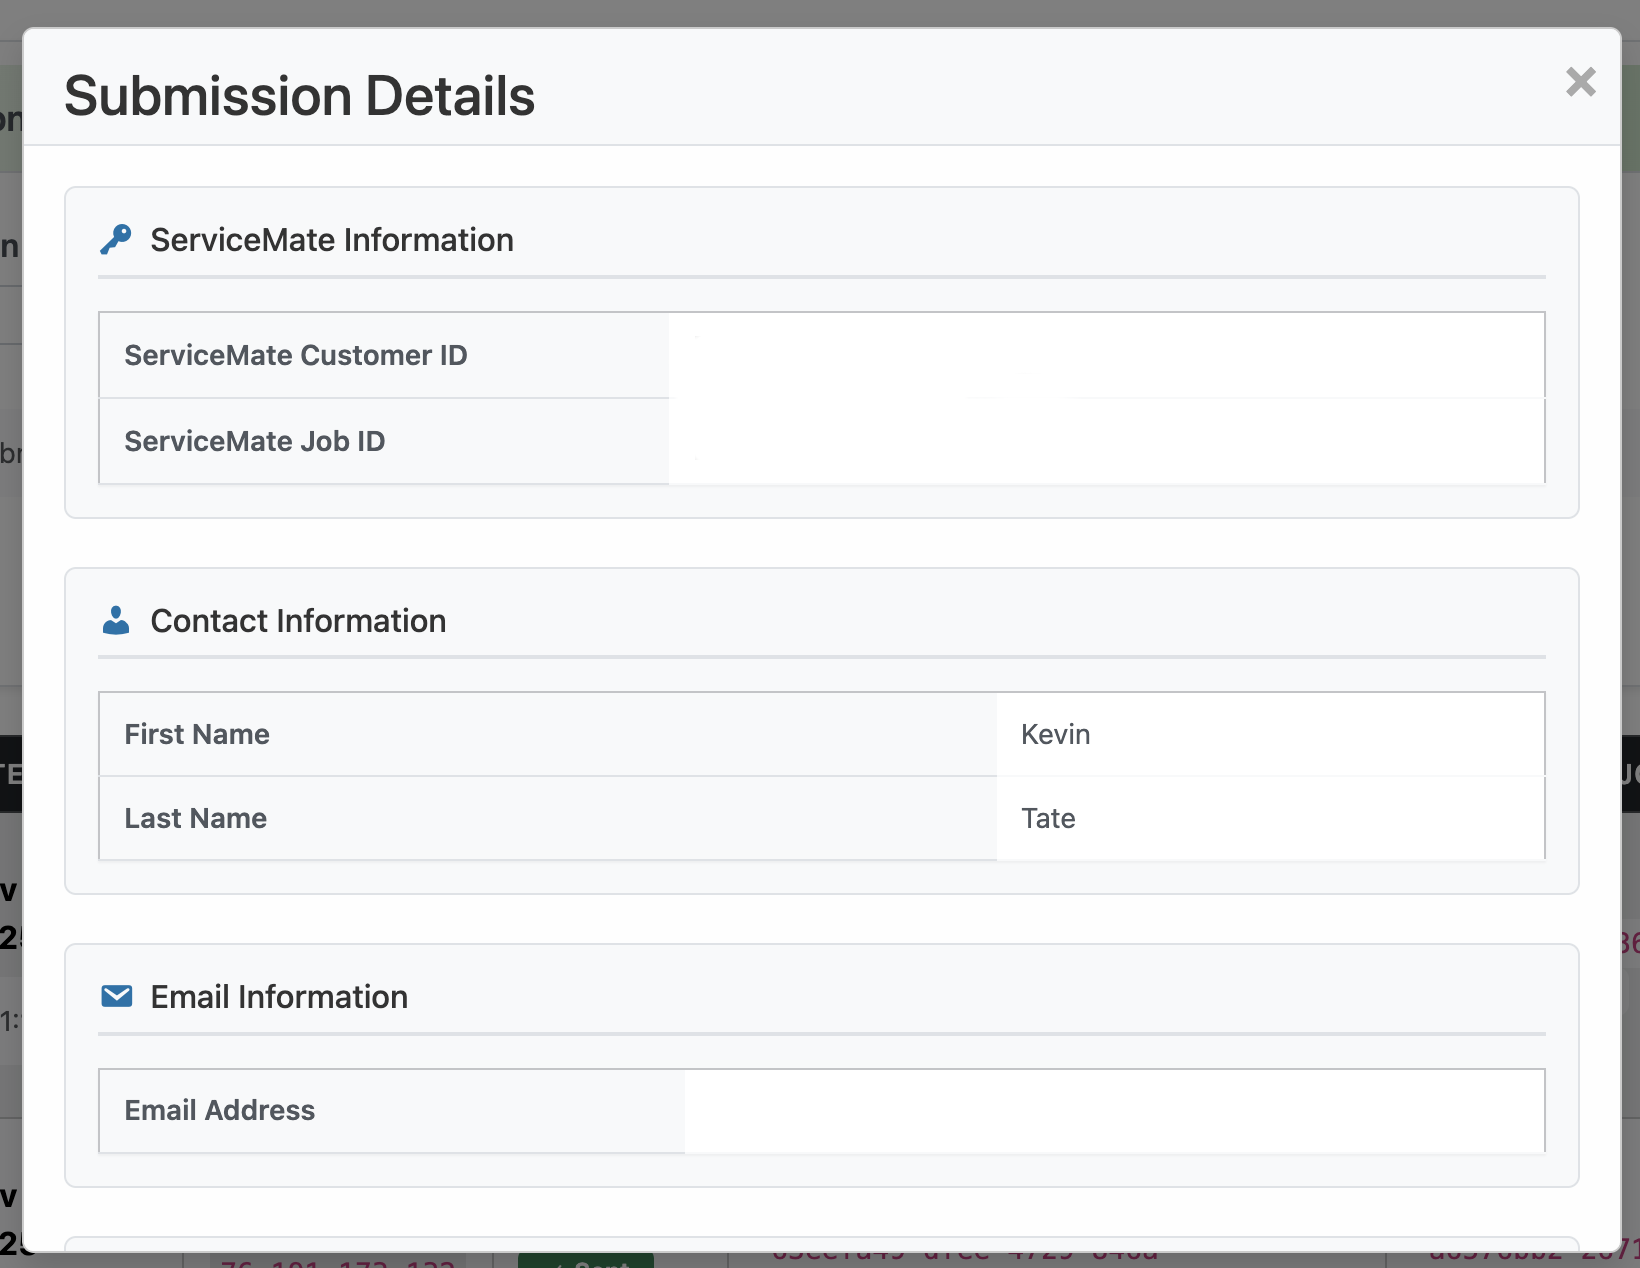Screen dimensions: 1640x1268
Task: Click the Email Address value cell
Action: click(x=1114, y=1110)
